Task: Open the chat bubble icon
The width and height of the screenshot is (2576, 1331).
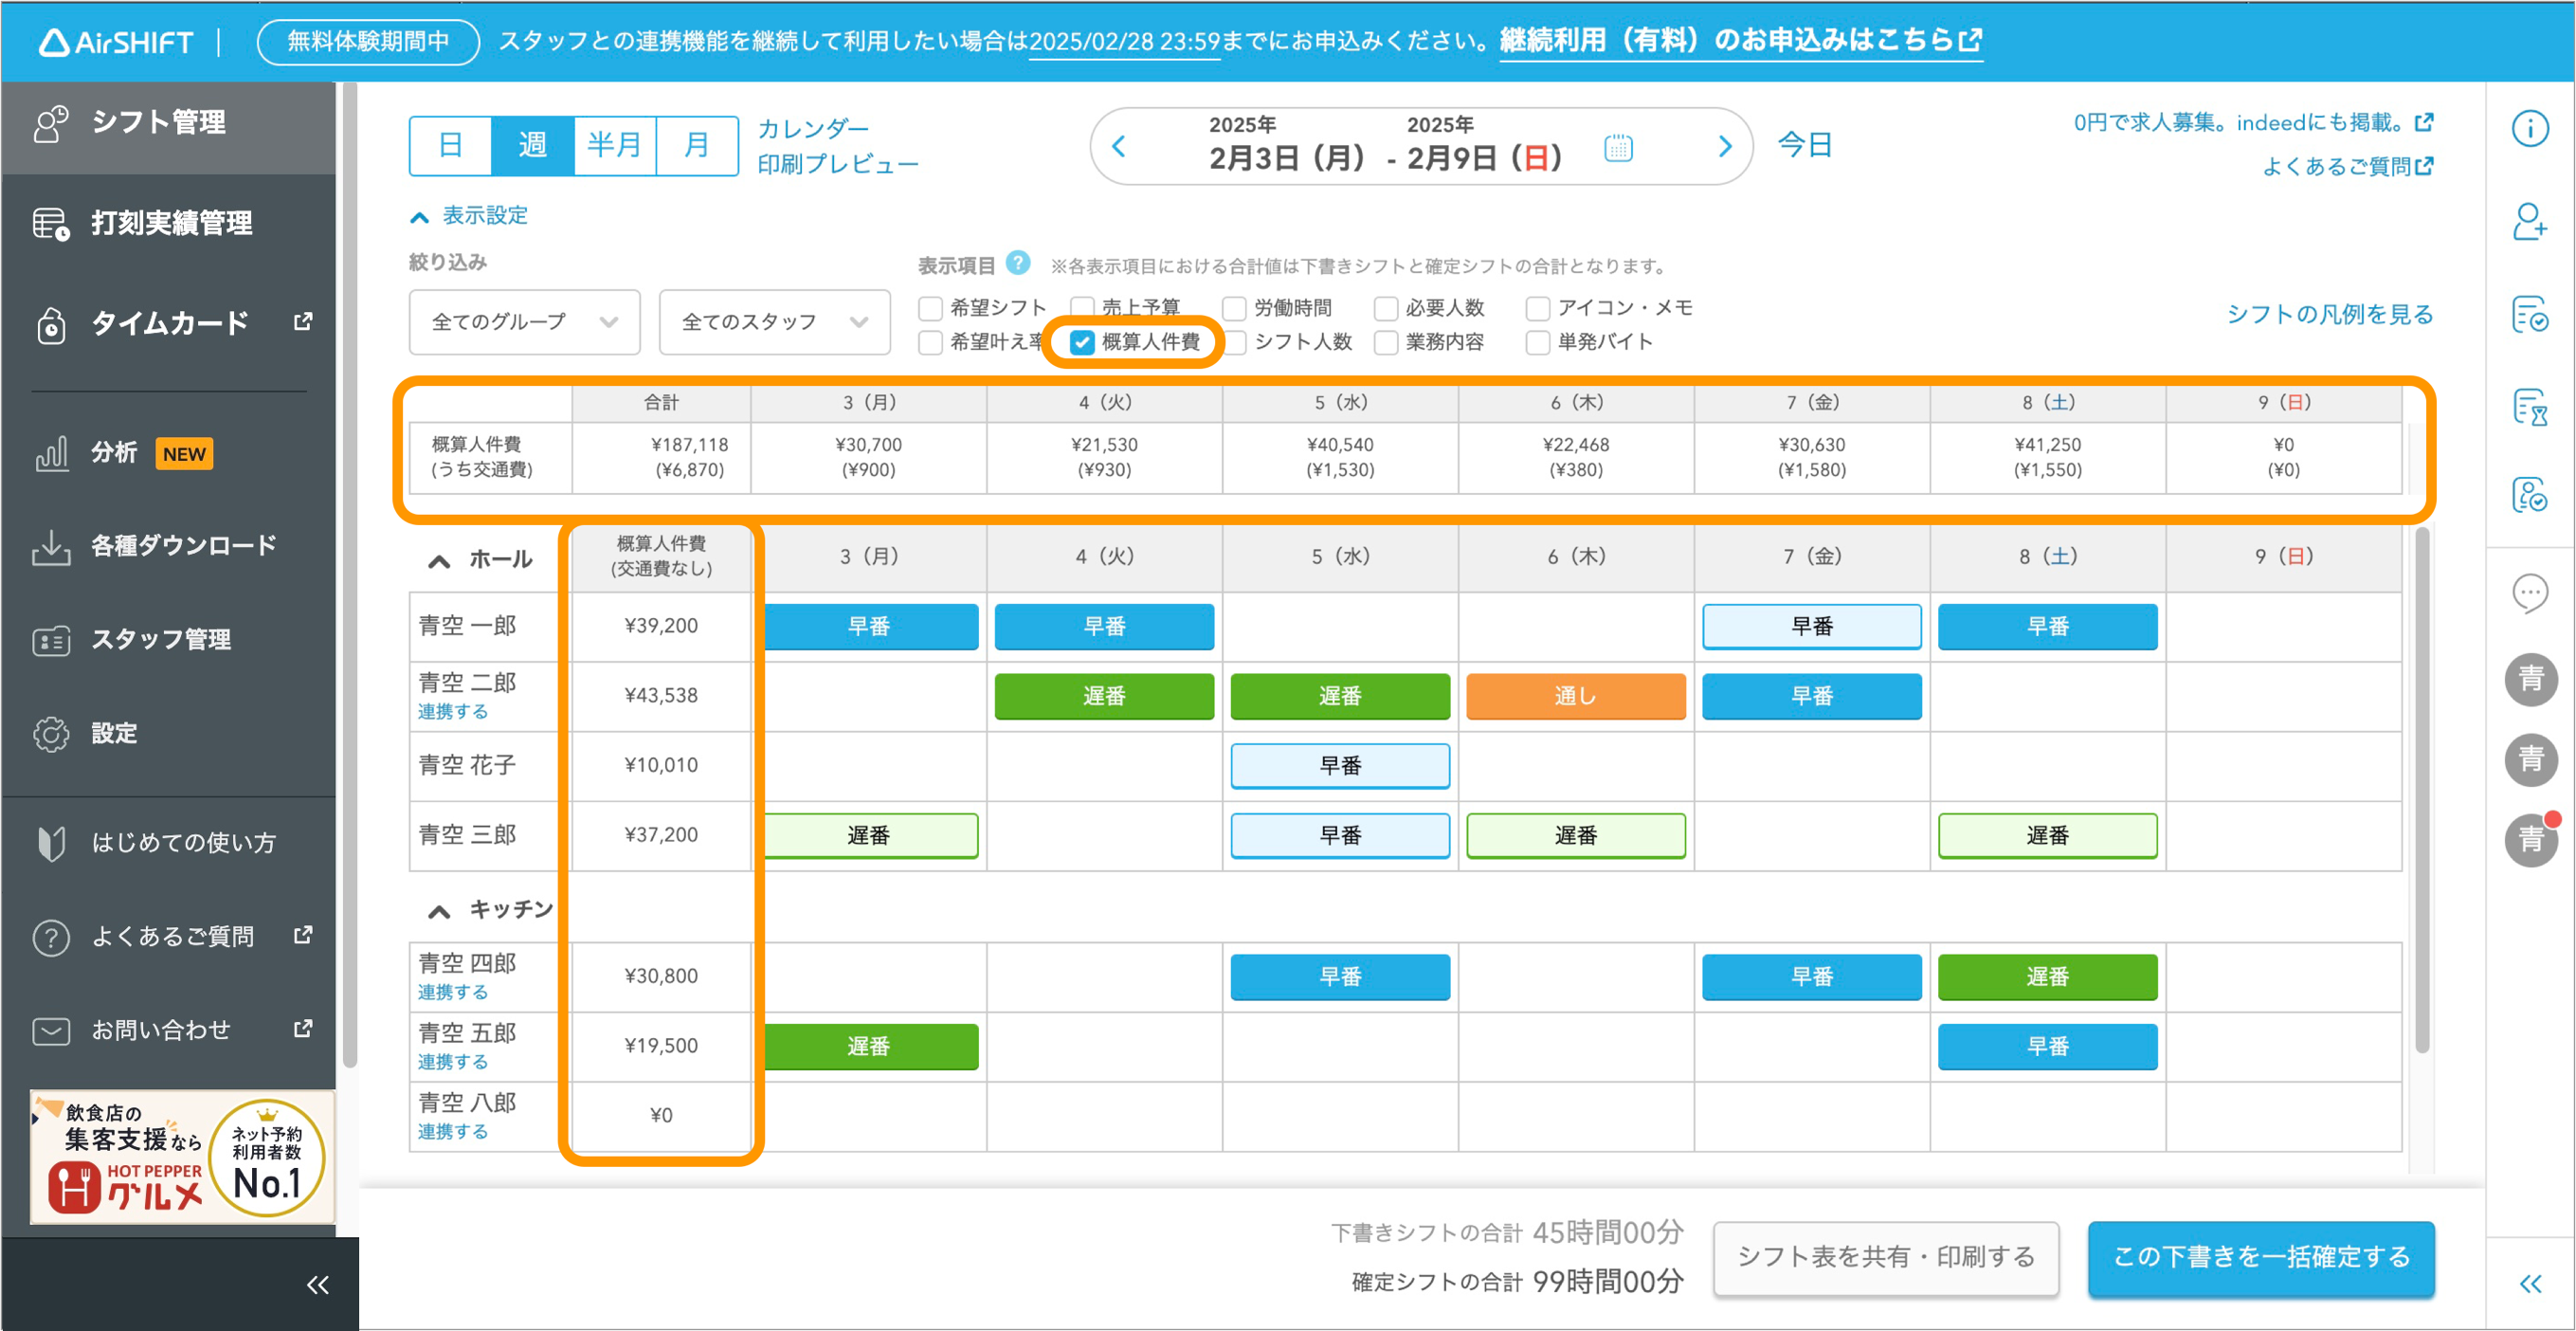Action: tap(2530, 593)
